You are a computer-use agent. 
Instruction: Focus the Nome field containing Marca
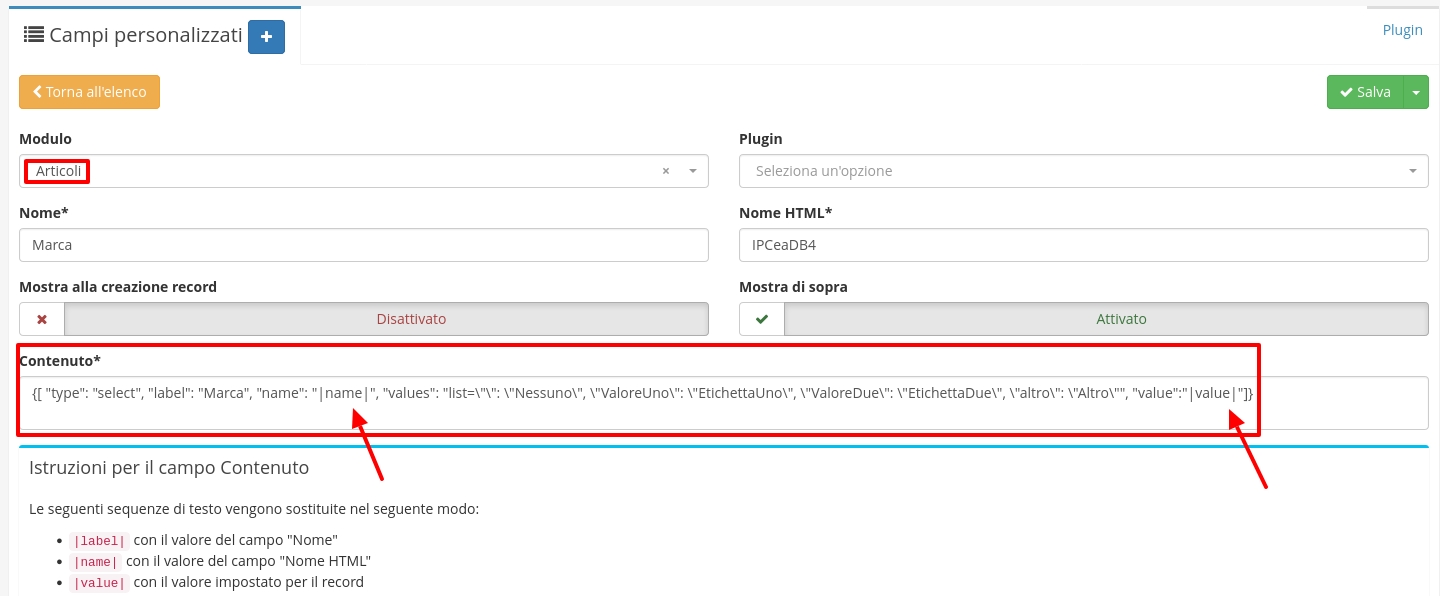364,245
